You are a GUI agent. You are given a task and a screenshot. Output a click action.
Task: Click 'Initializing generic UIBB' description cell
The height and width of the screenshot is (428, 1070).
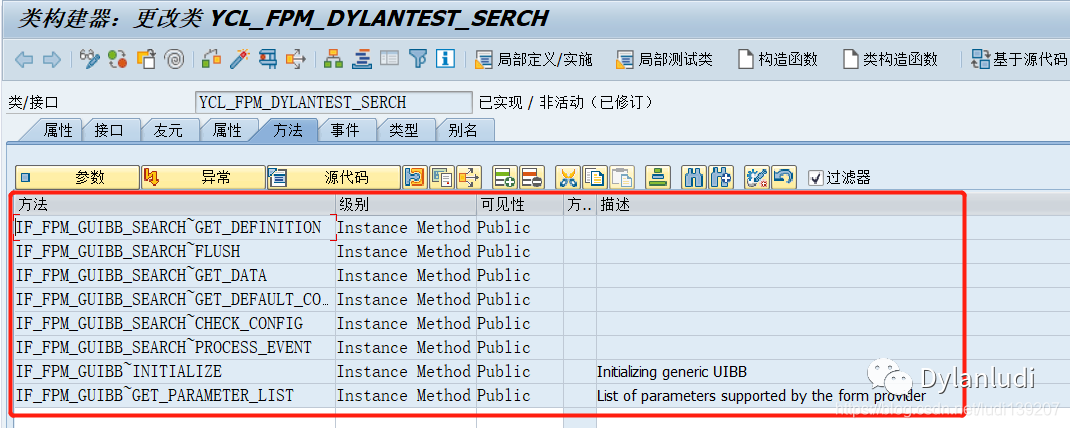coord(671,372)
